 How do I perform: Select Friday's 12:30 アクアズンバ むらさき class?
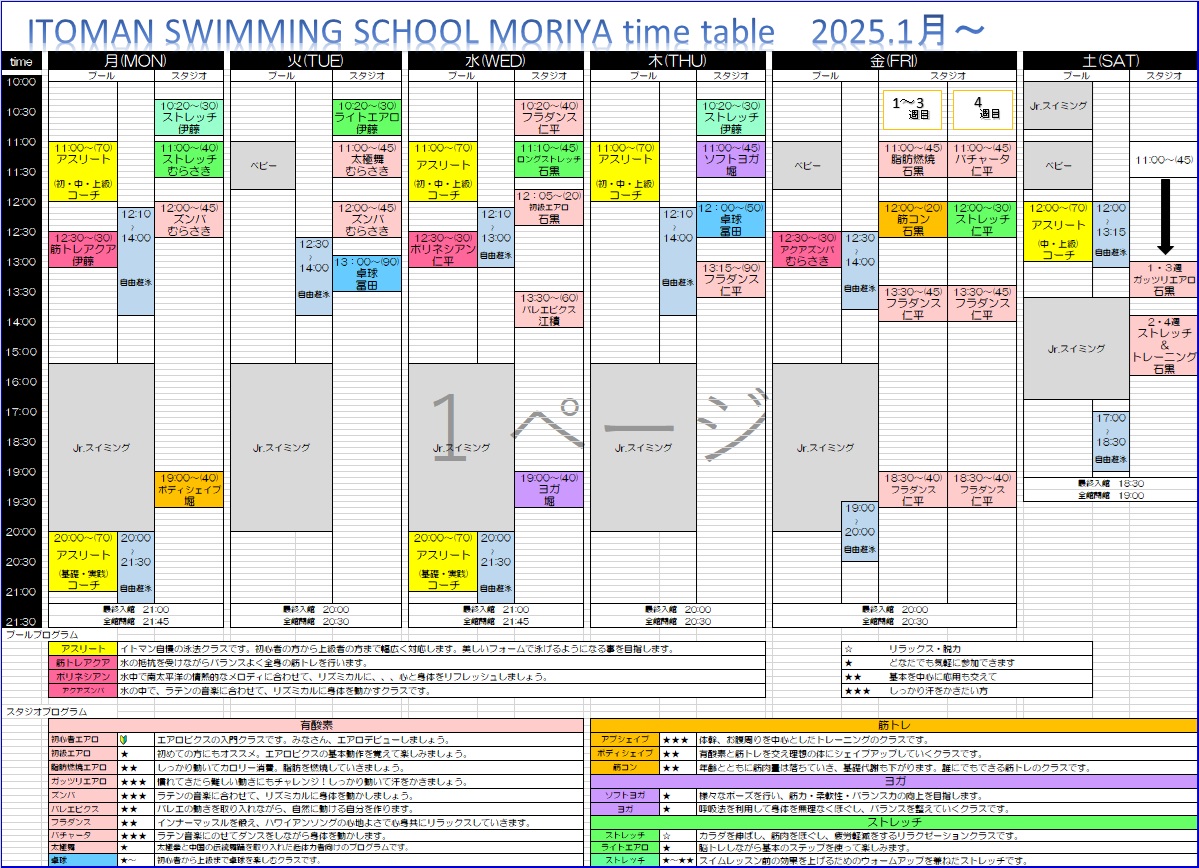coord(807,249)
